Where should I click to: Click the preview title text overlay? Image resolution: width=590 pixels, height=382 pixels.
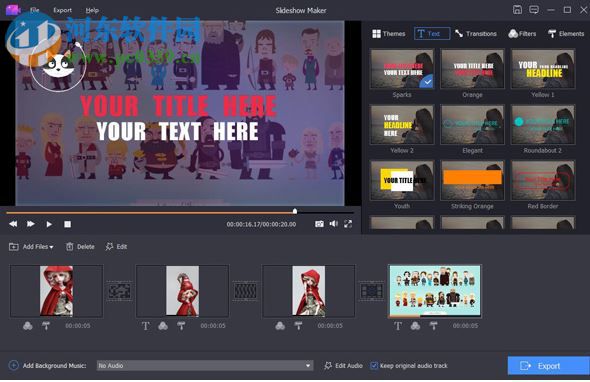coord(178,106)
